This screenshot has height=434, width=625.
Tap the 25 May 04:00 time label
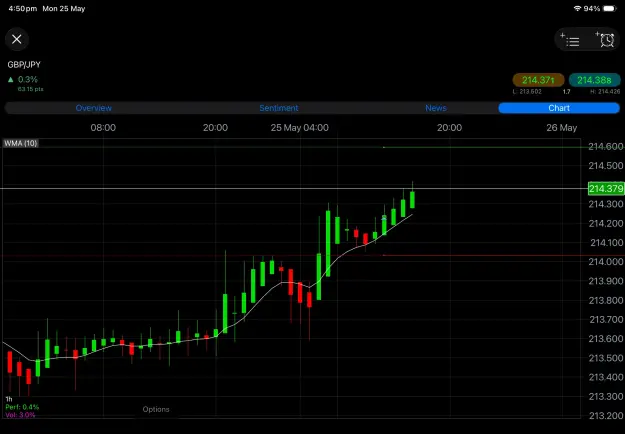point(300,128)
